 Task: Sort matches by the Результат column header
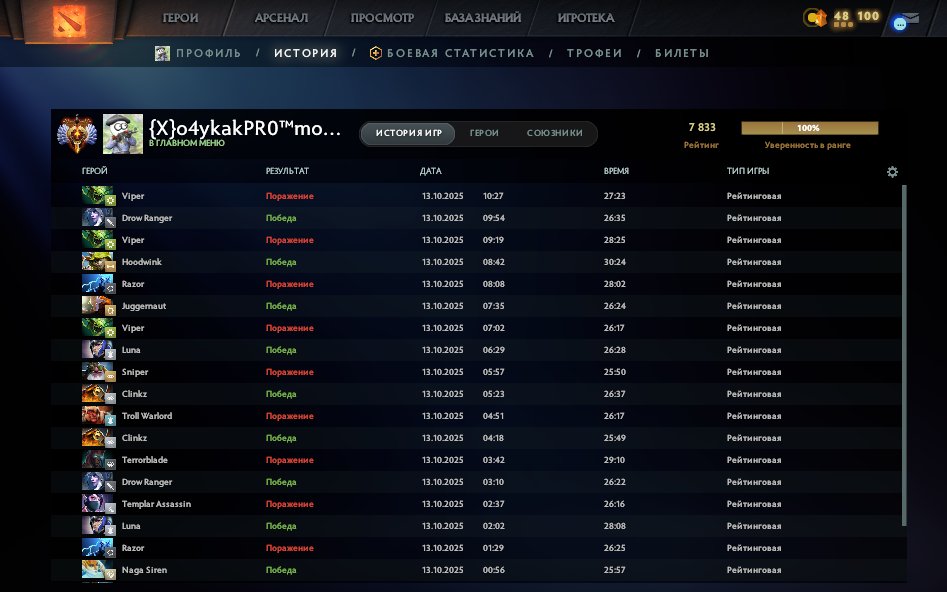(x=287, y=172)
